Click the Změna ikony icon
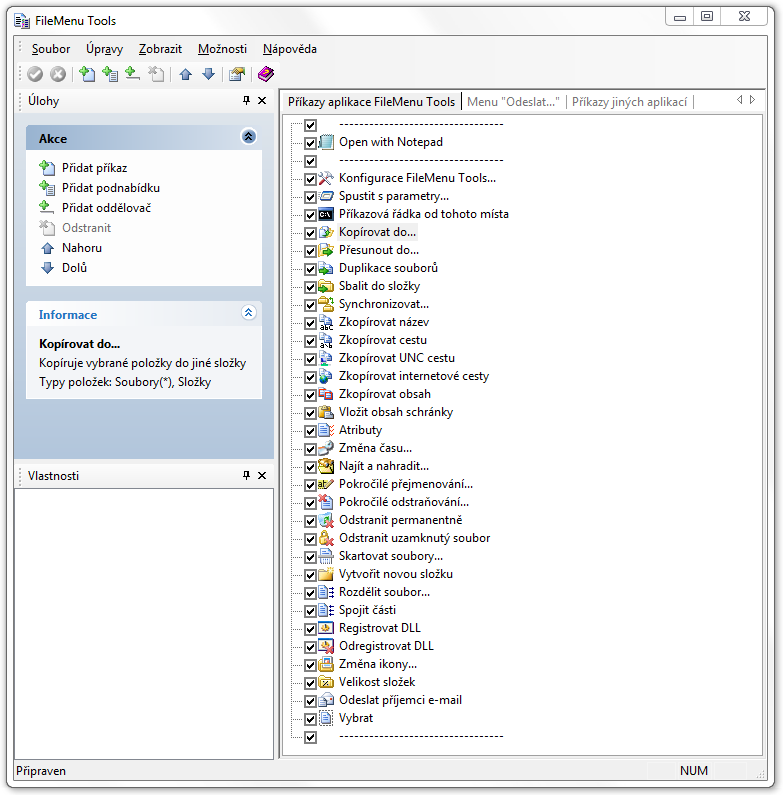 [x=326, y=664]
